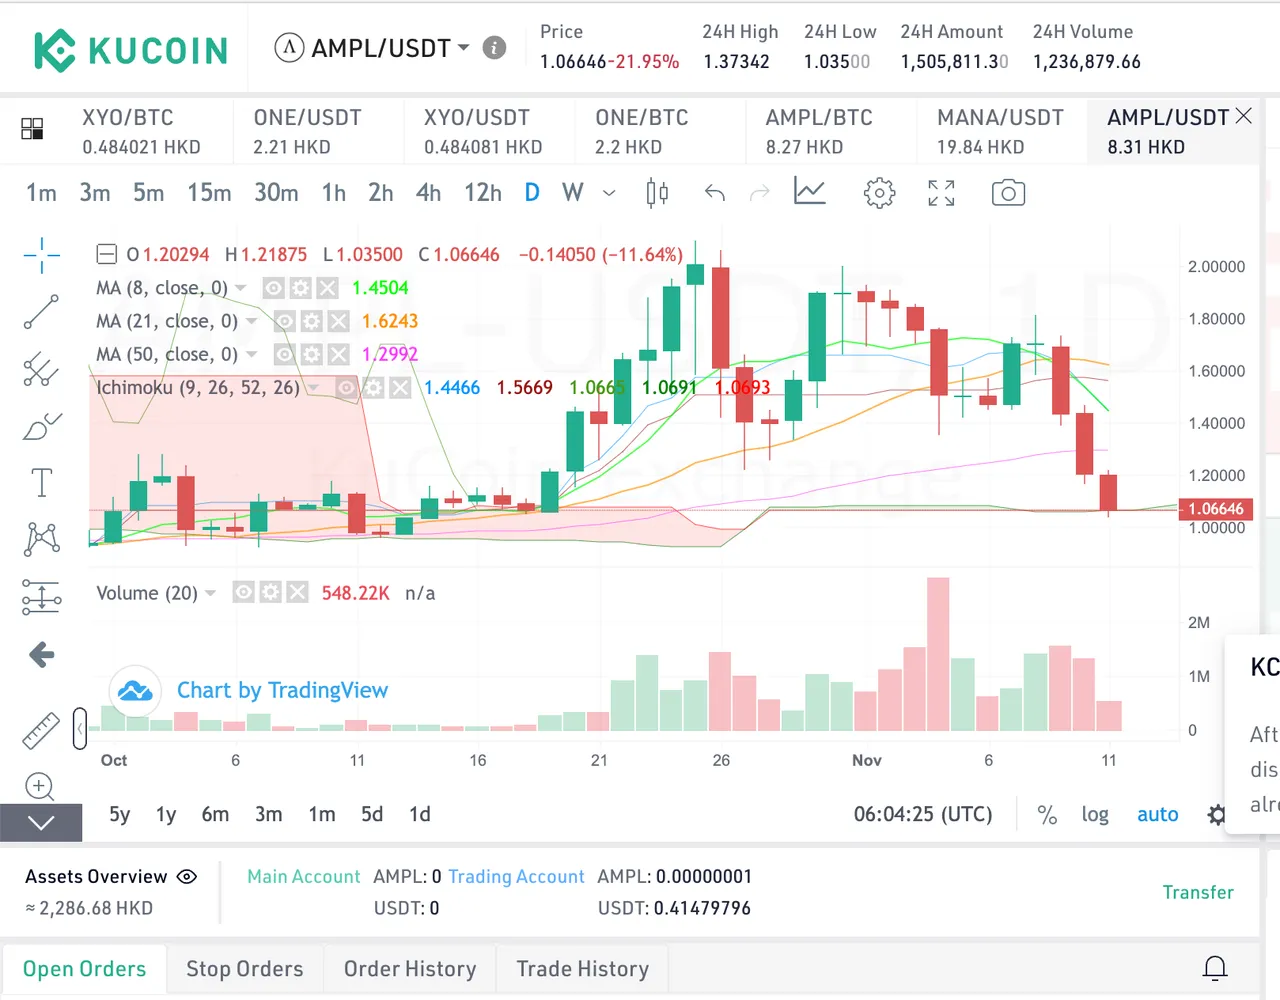
Task: Expand more timeframe intervals chevron
Action: (609, 193)
